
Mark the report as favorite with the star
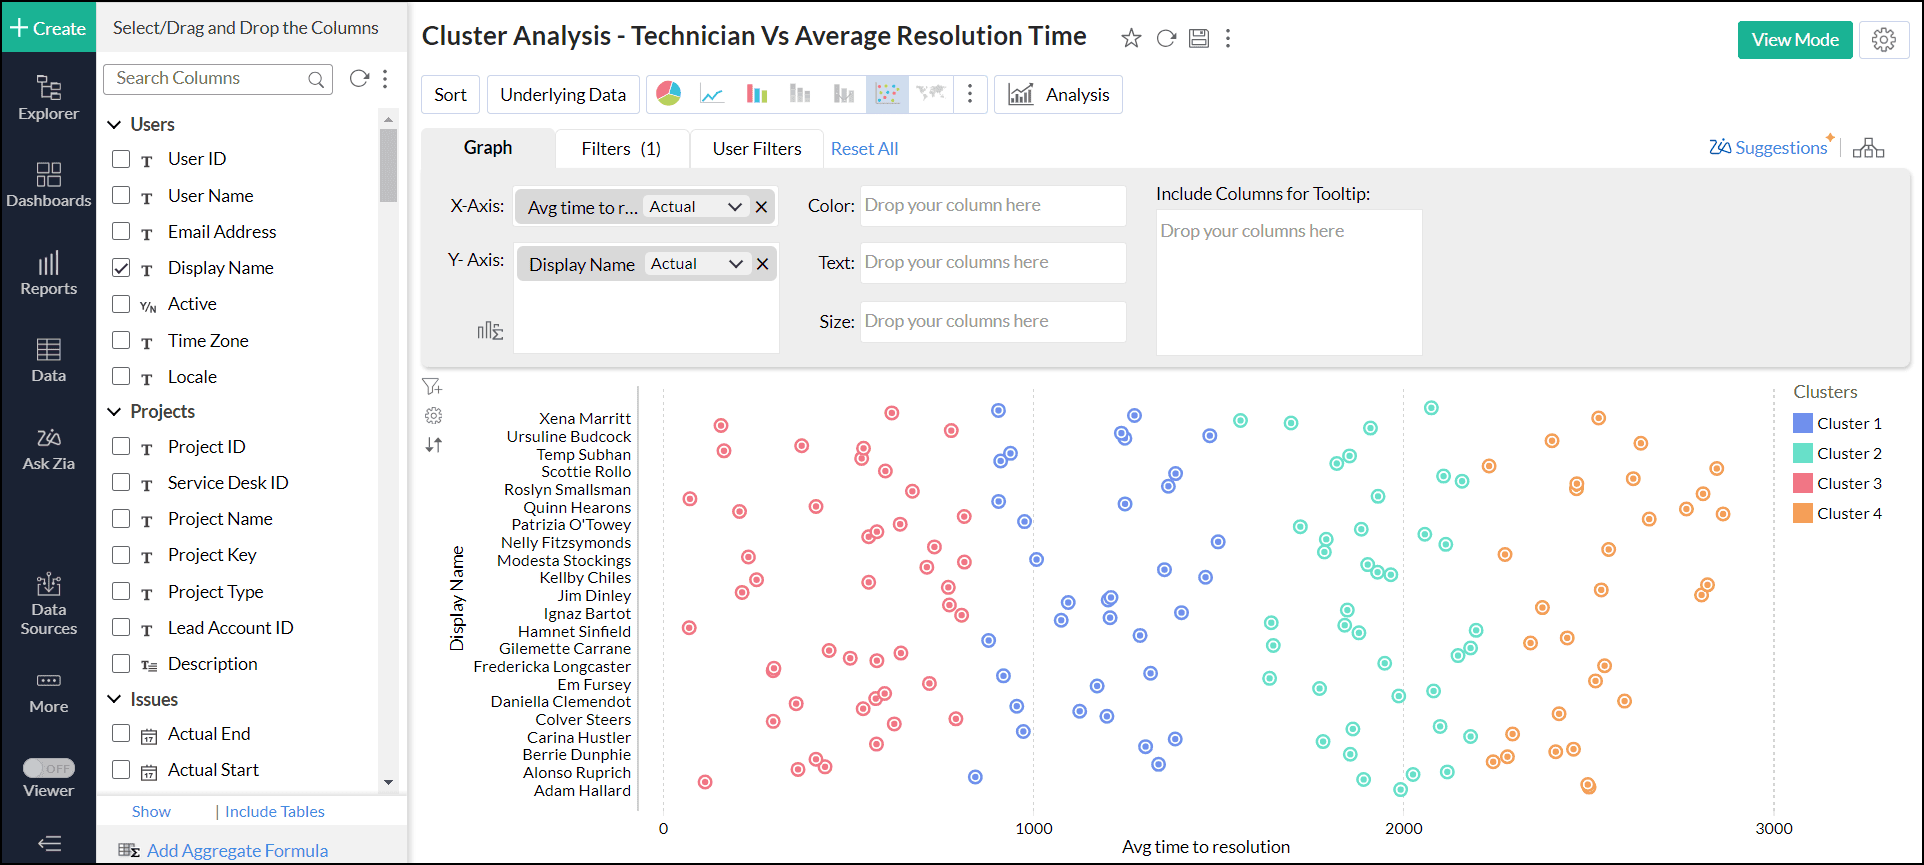[1131, 38]
